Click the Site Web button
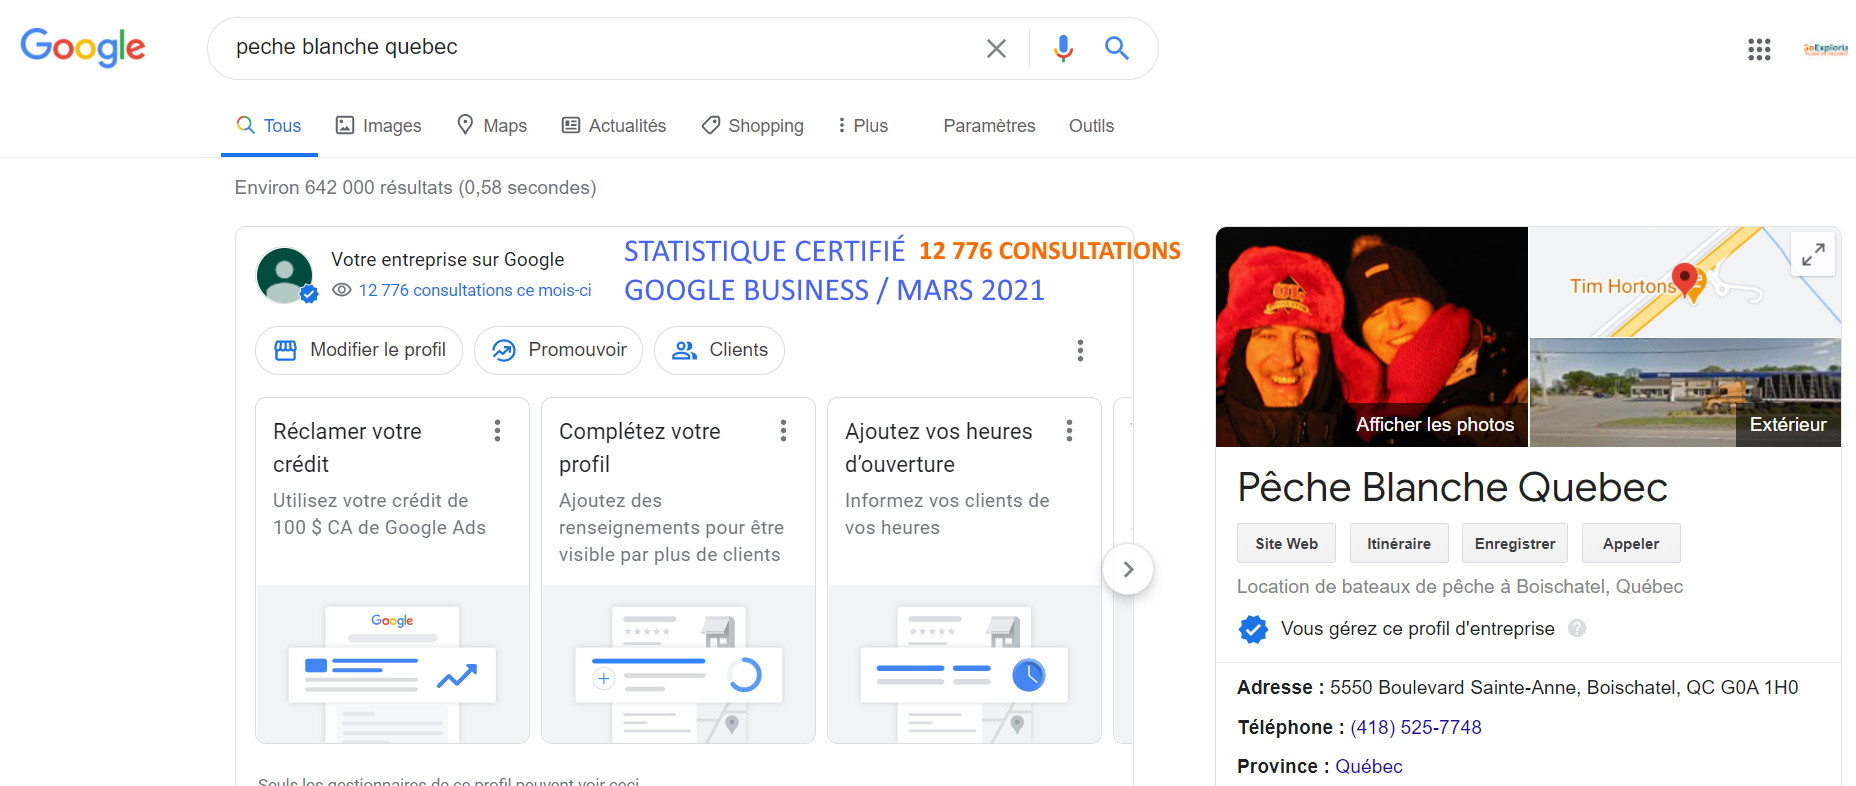The image size is (1856, 786). (x=1287, y=543)
